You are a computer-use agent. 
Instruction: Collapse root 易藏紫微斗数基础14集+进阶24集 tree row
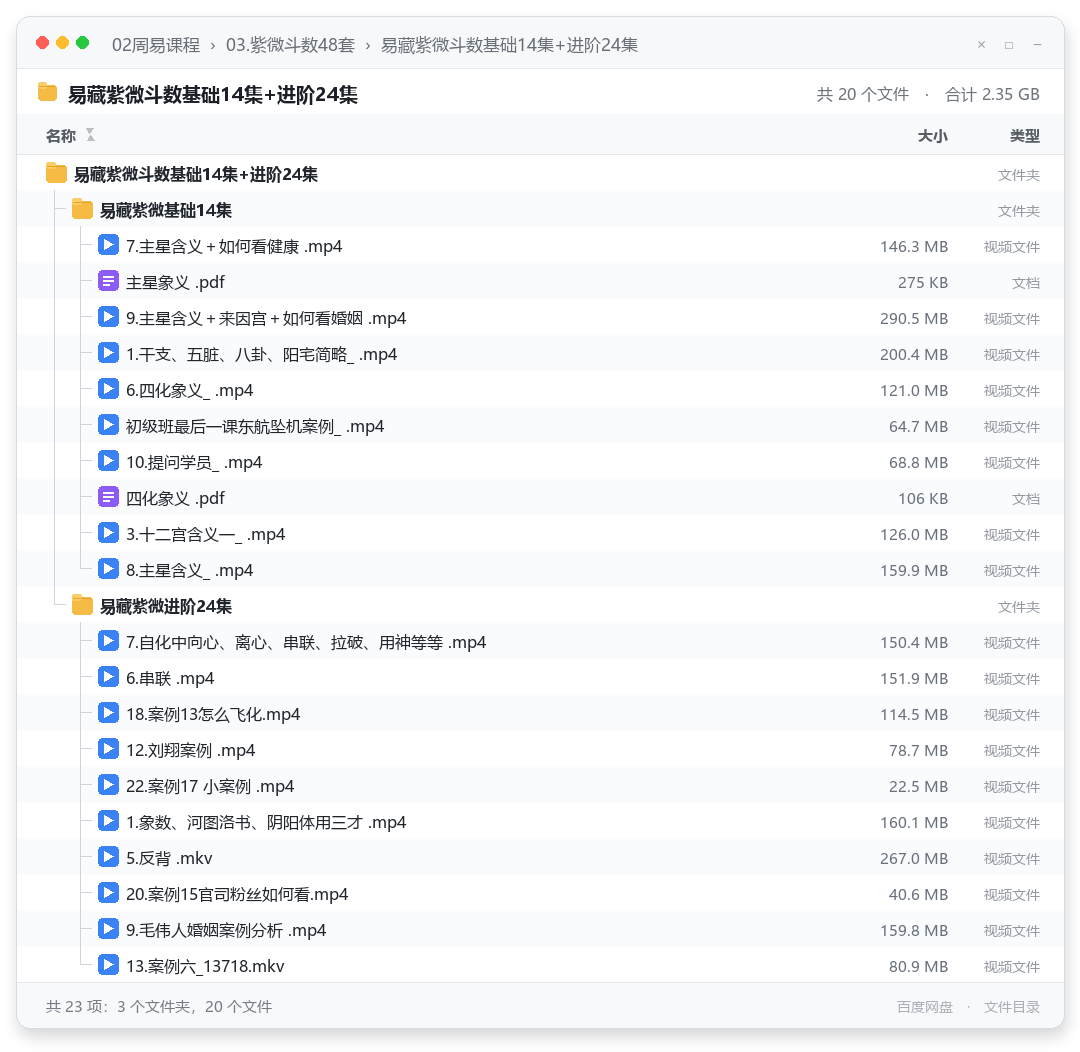coord(196,174)
